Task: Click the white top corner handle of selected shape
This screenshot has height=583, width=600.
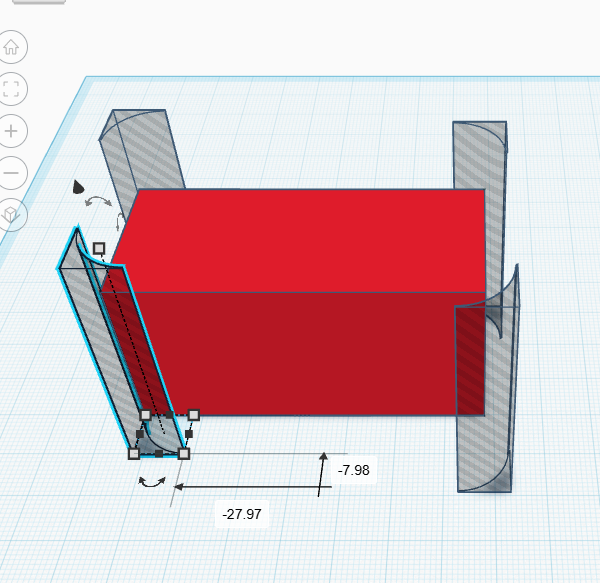Action: 99,248
